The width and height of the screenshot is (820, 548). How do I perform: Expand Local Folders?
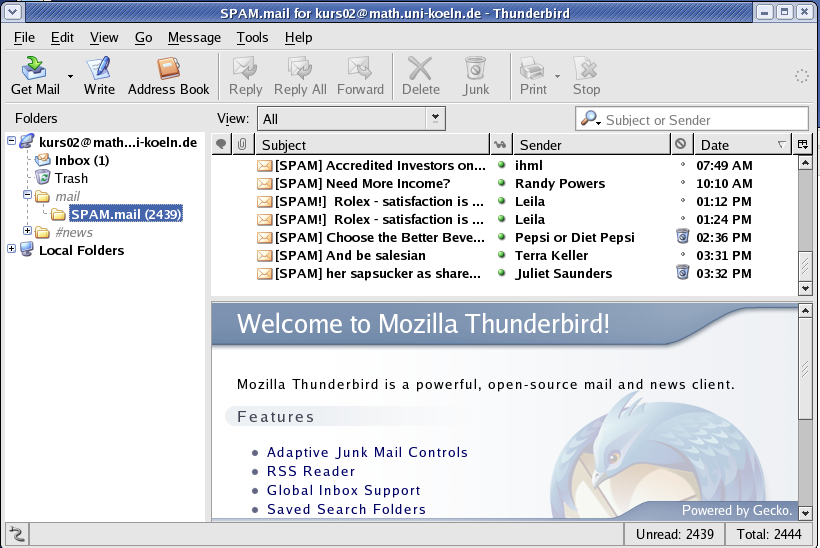point(11,248)
